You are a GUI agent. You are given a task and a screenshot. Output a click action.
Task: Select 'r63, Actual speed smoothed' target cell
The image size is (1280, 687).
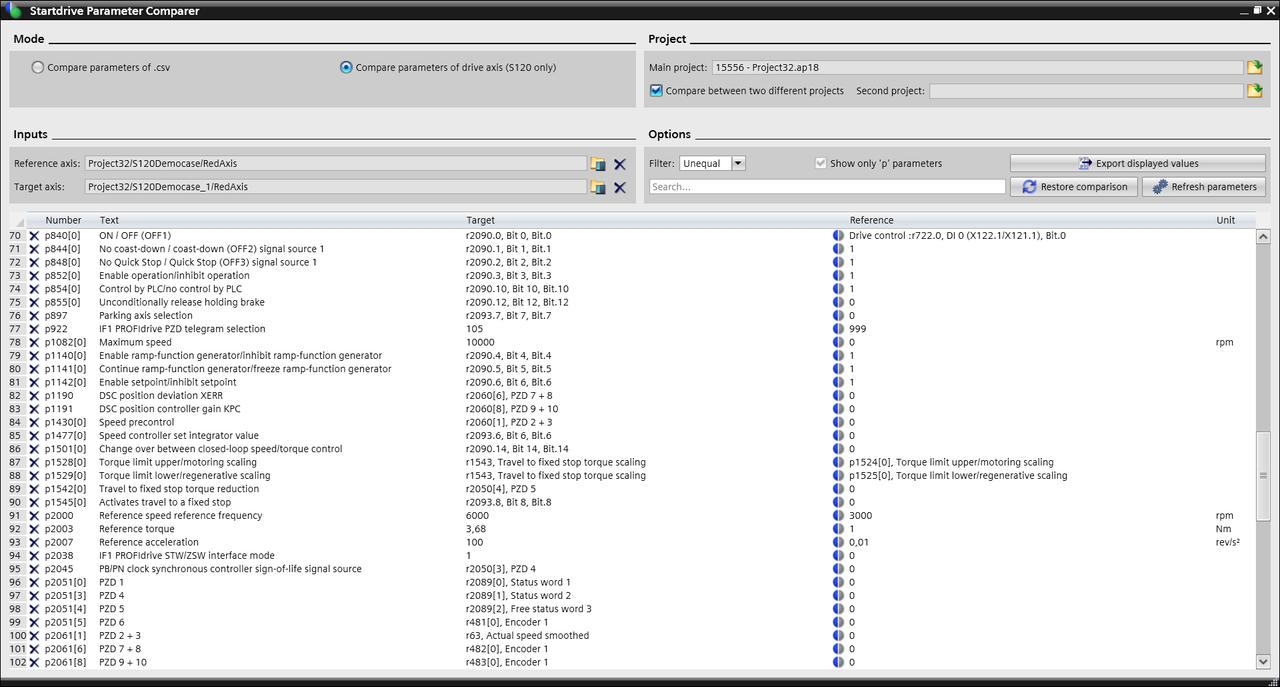tap(527, 636)
